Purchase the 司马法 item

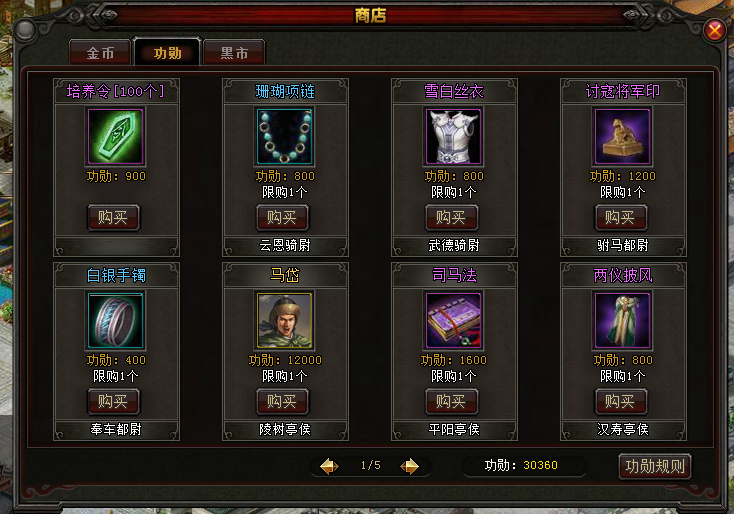coord(451,401)
